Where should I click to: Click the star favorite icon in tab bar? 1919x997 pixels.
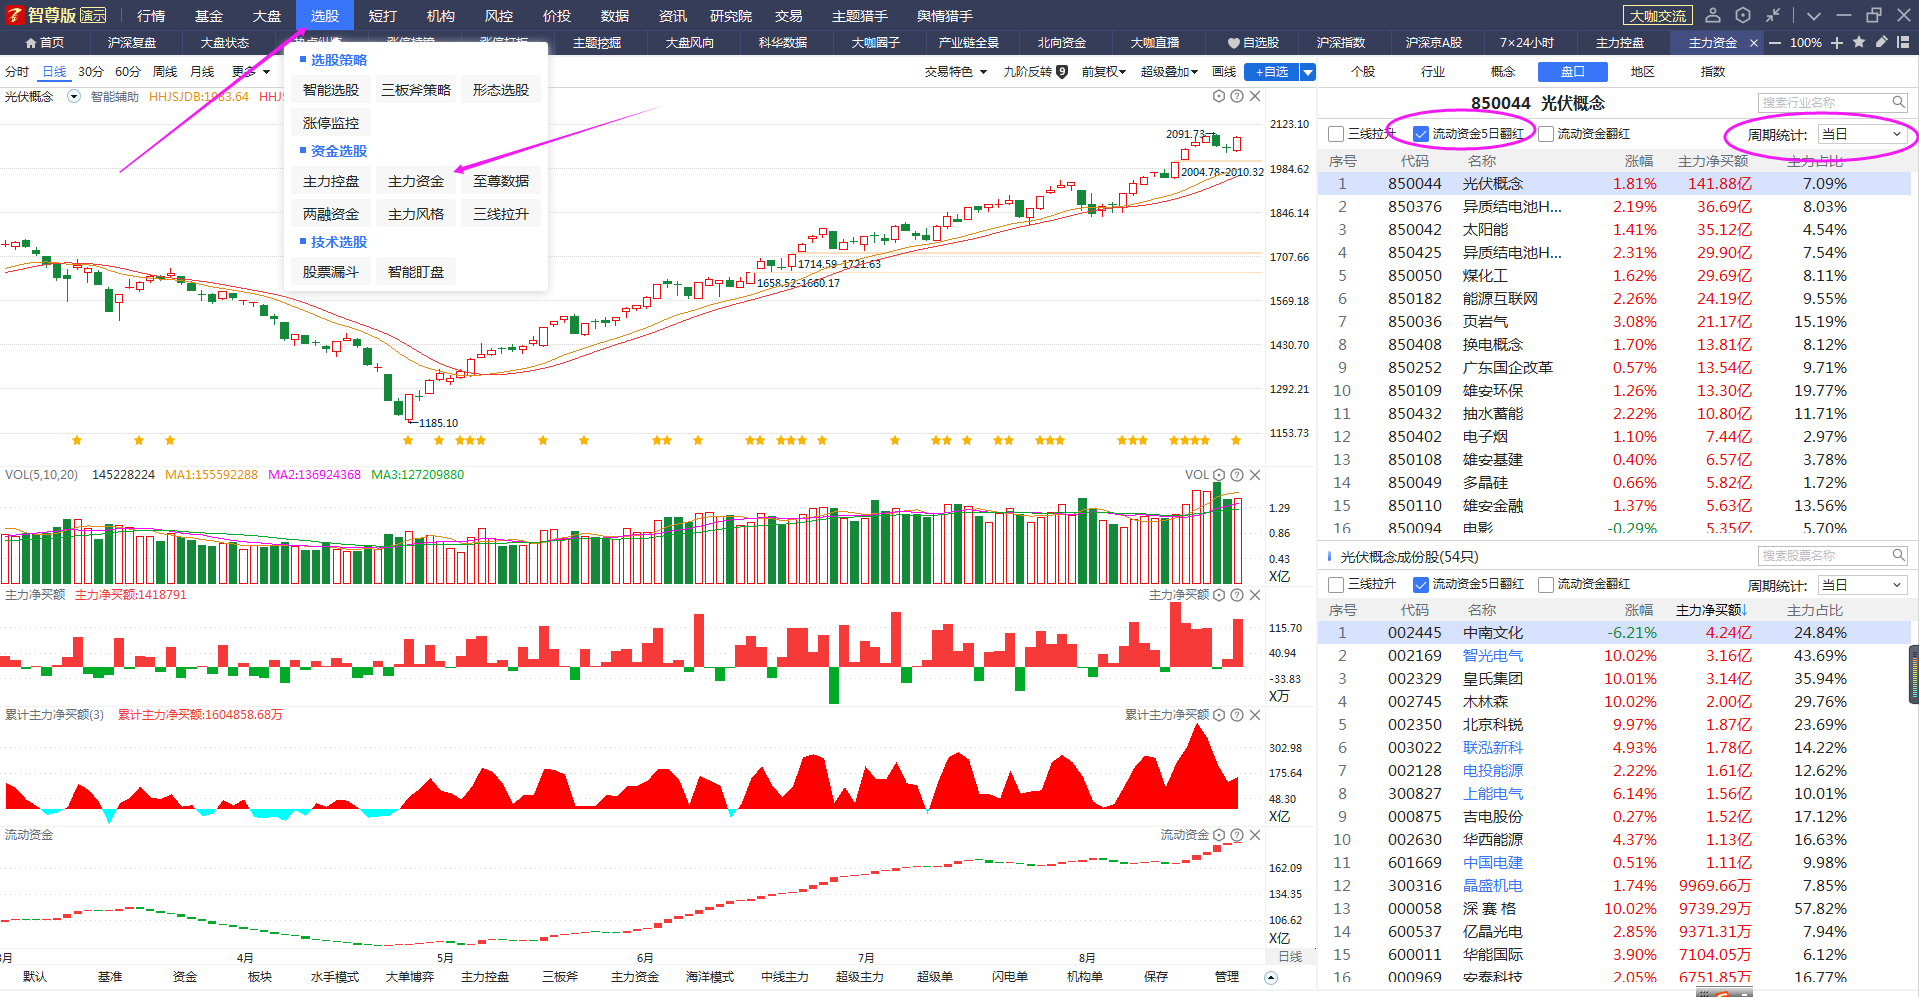click(1859, 42)
